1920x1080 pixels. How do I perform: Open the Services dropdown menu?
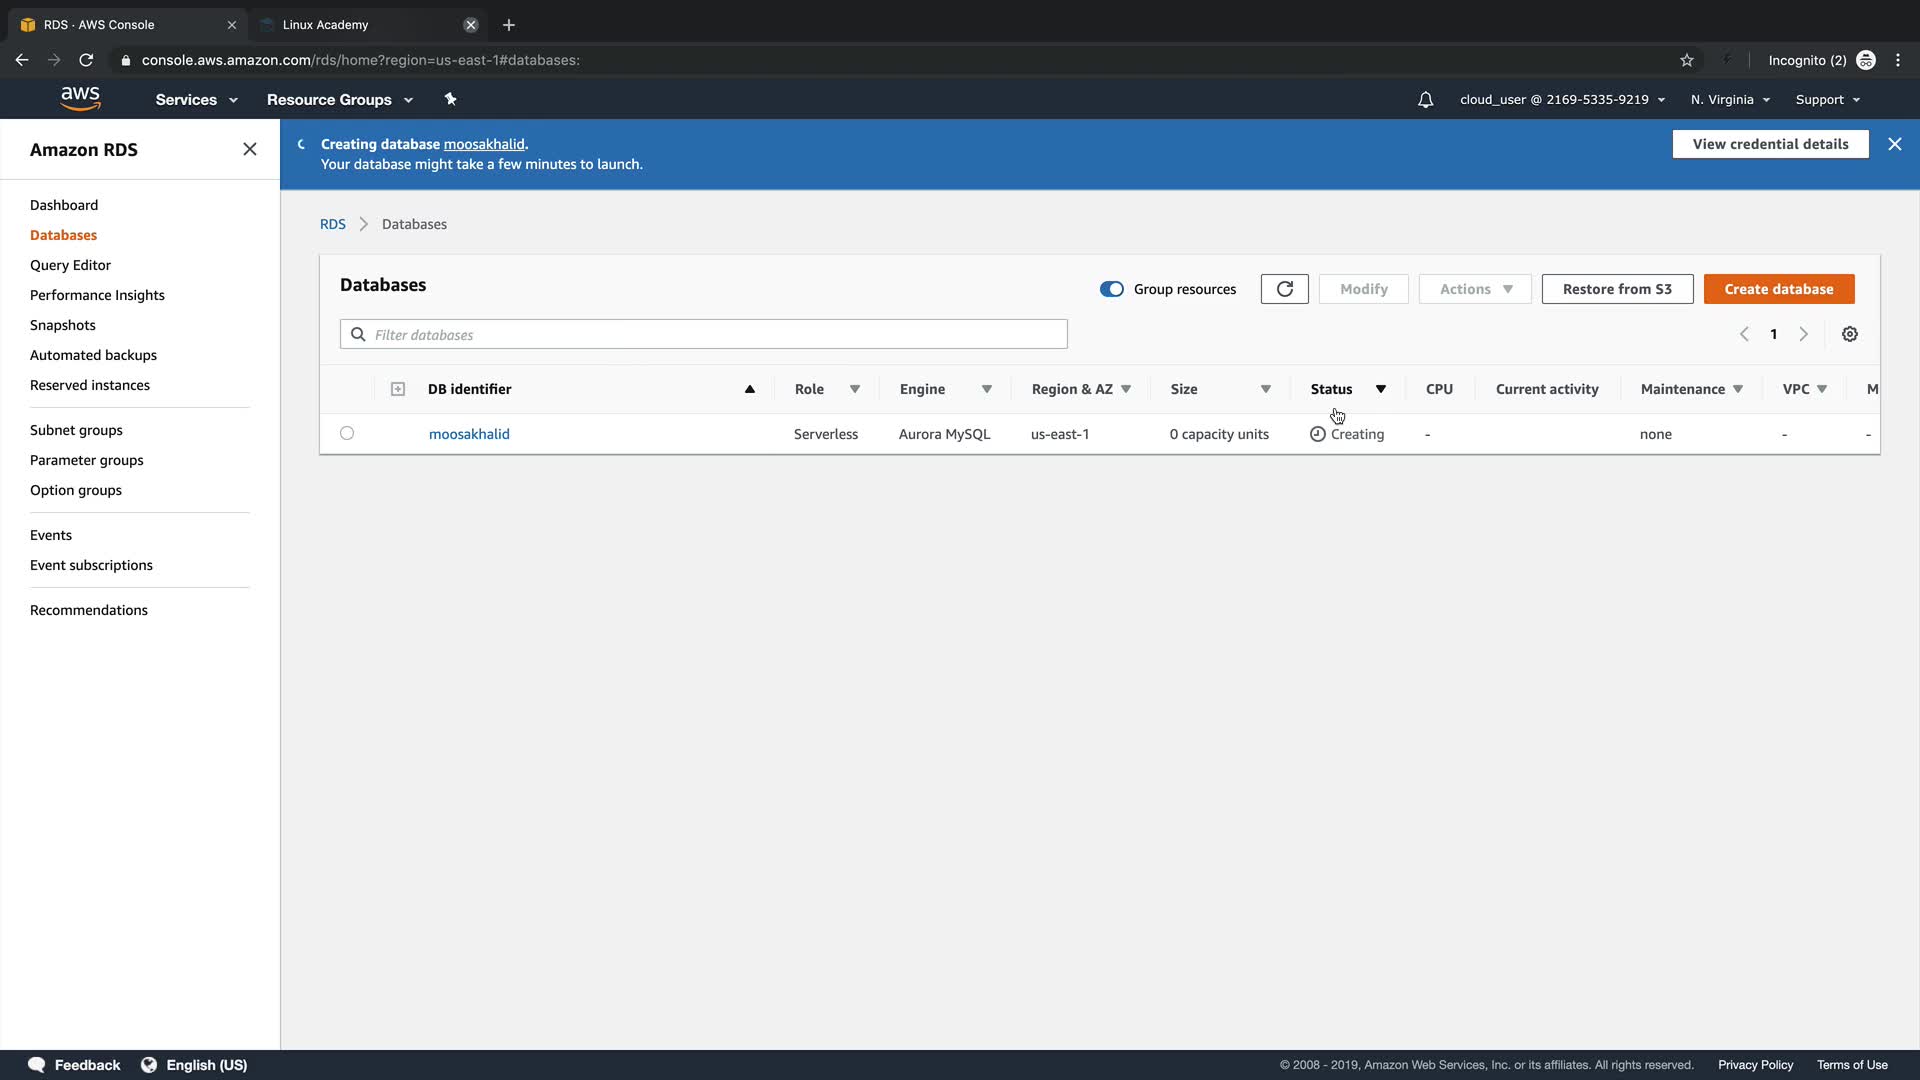tap(196, 100)
